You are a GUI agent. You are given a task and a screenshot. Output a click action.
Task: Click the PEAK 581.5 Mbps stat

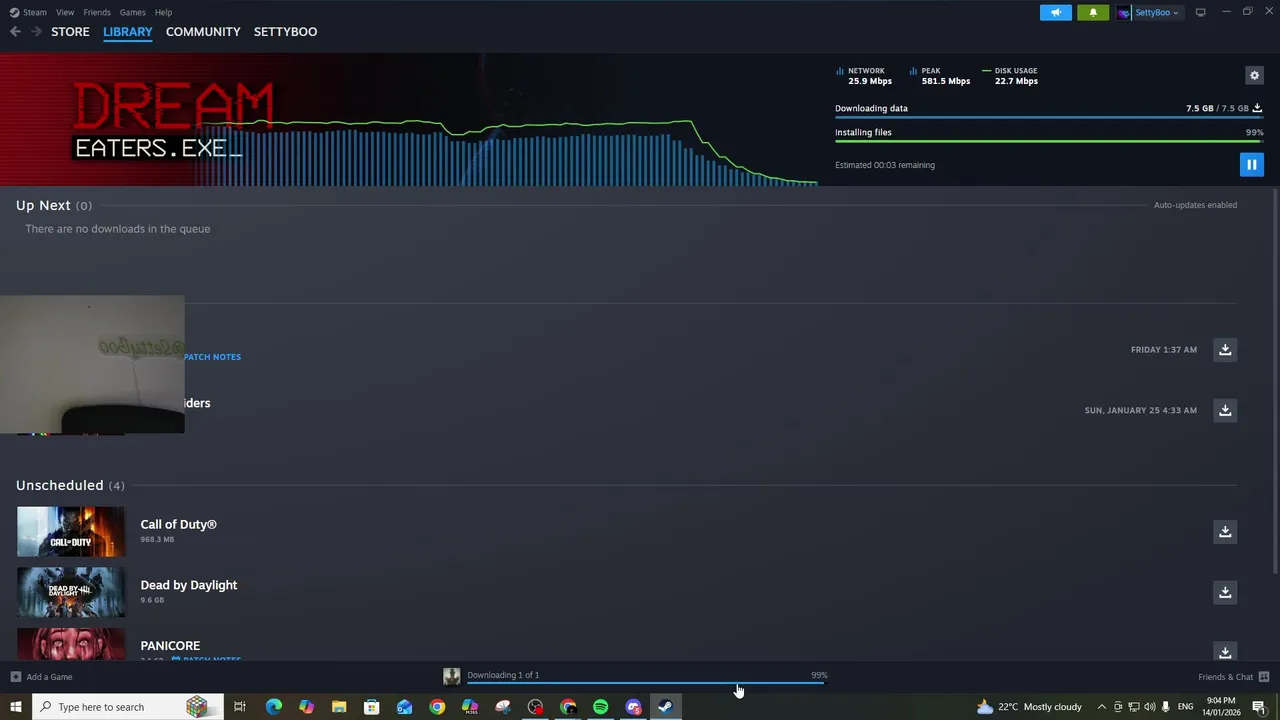941,76
